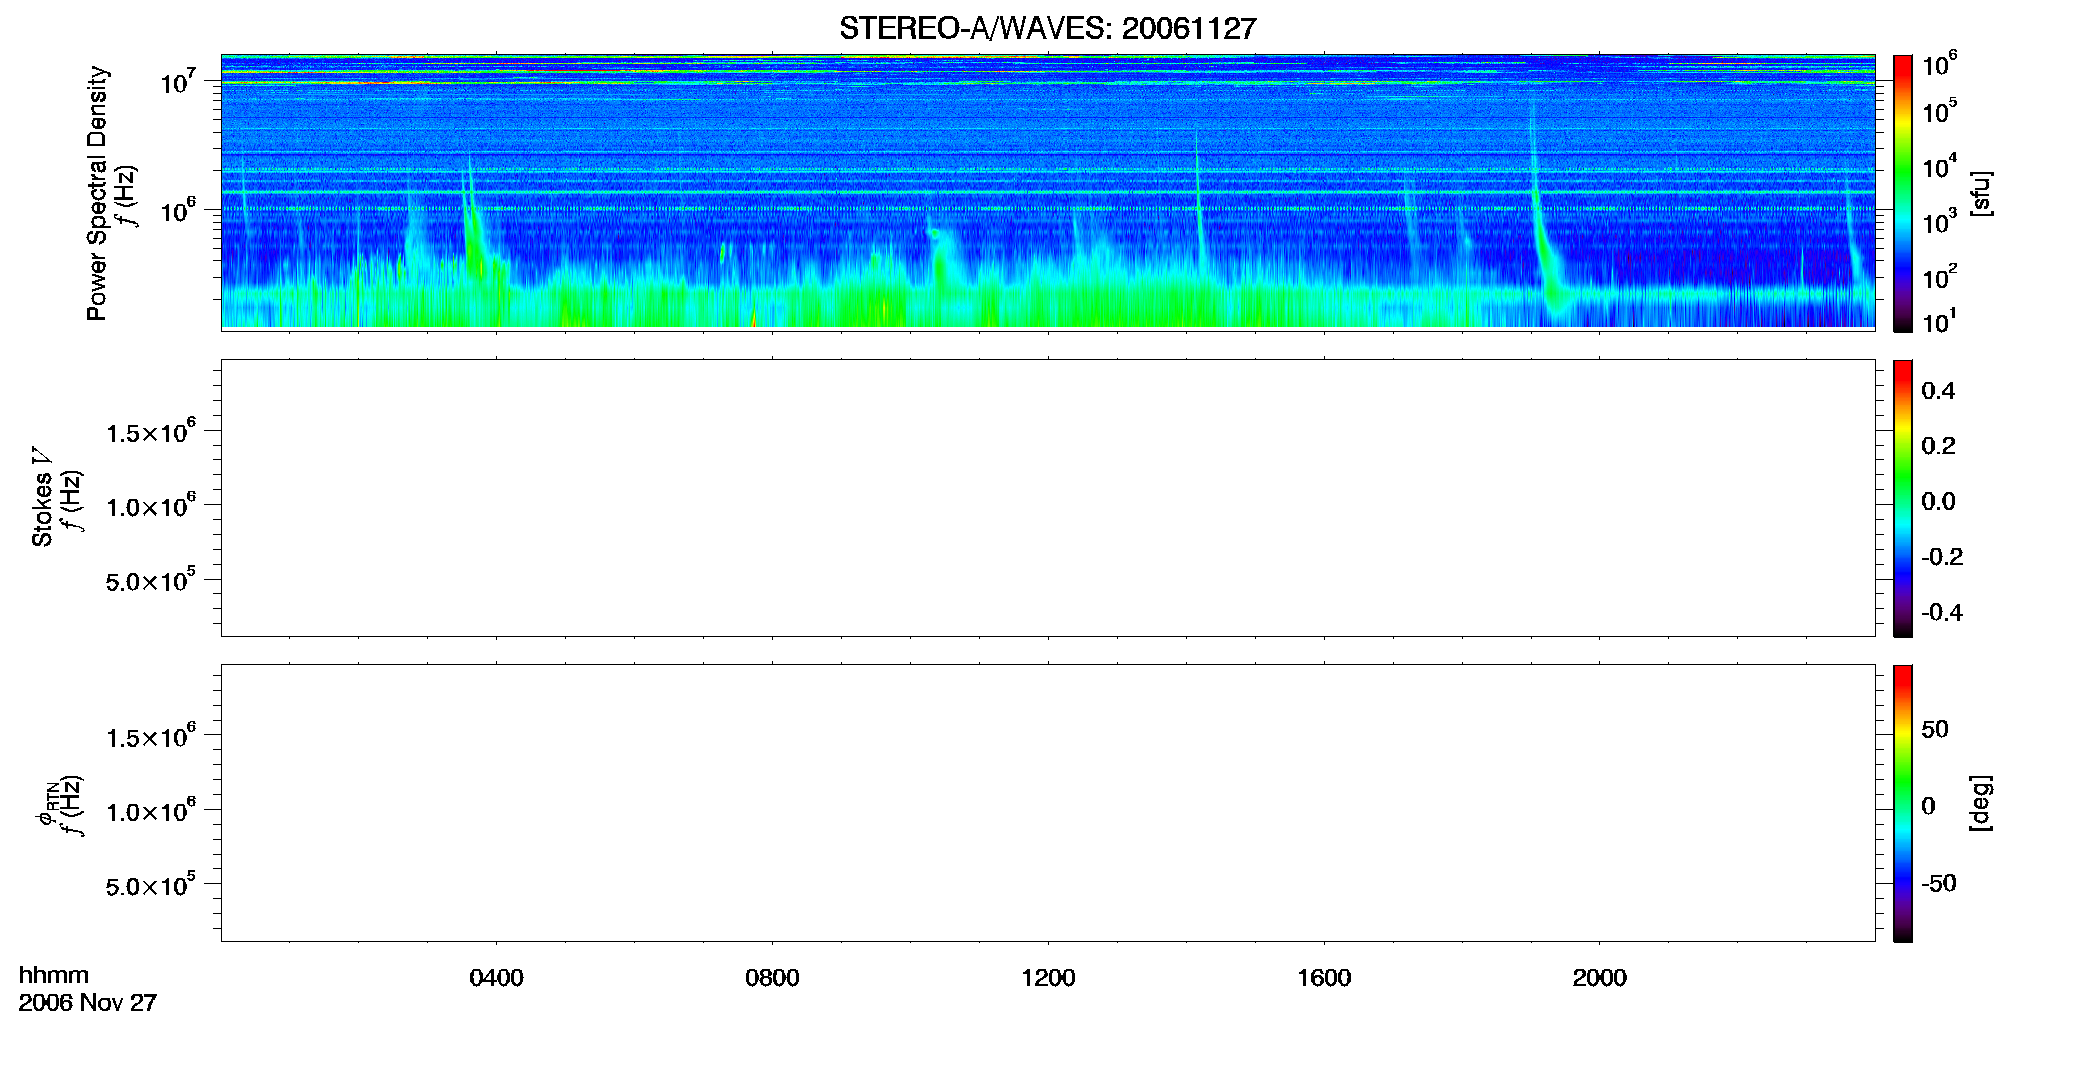Click the power spectral density colorbar

coord(1902,193)
